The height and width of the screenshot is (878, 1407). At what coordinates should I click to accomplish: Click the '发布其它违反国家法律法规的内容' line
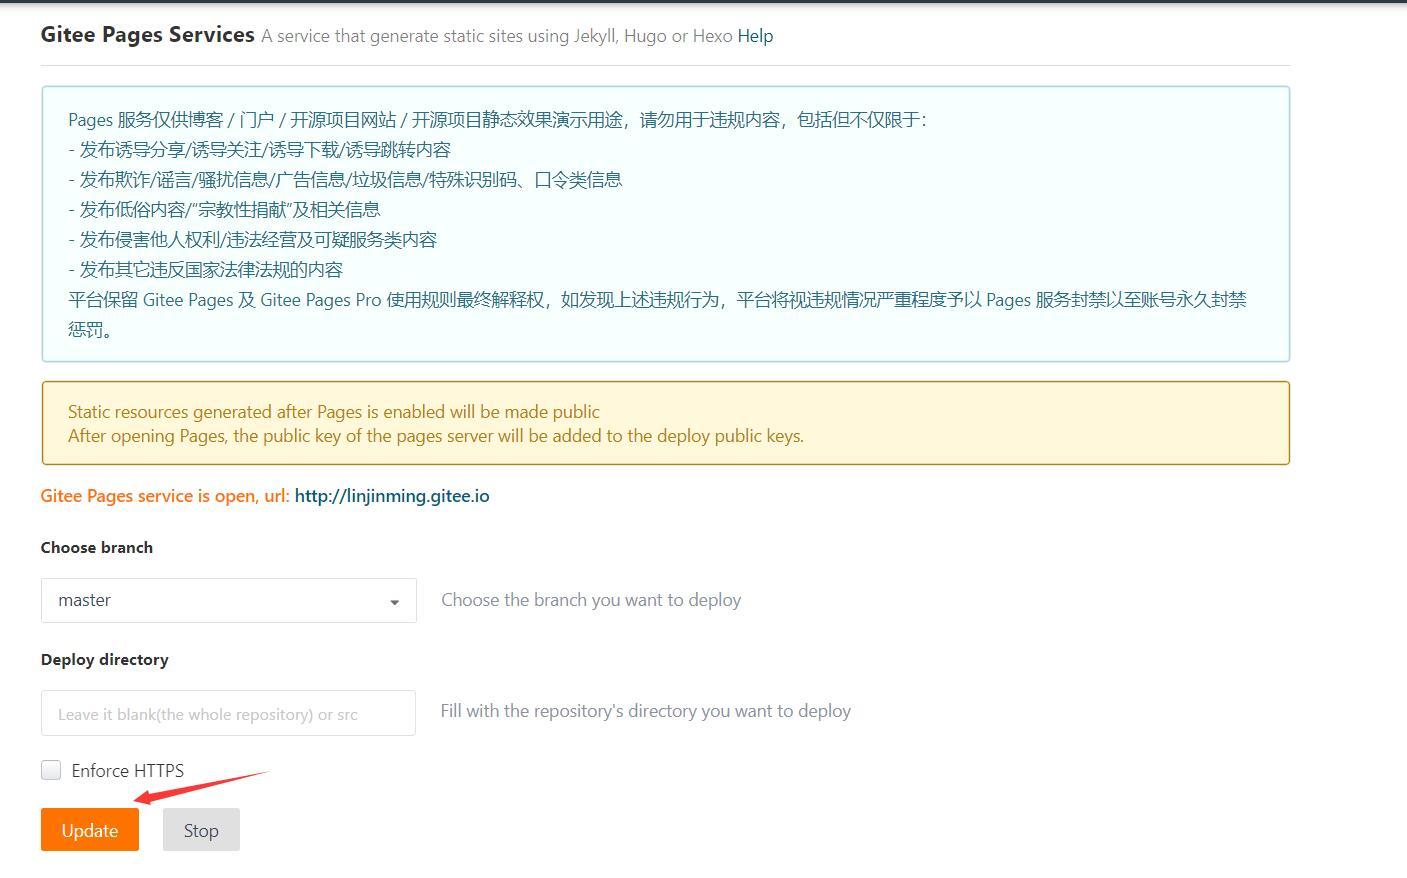(206, 270)
